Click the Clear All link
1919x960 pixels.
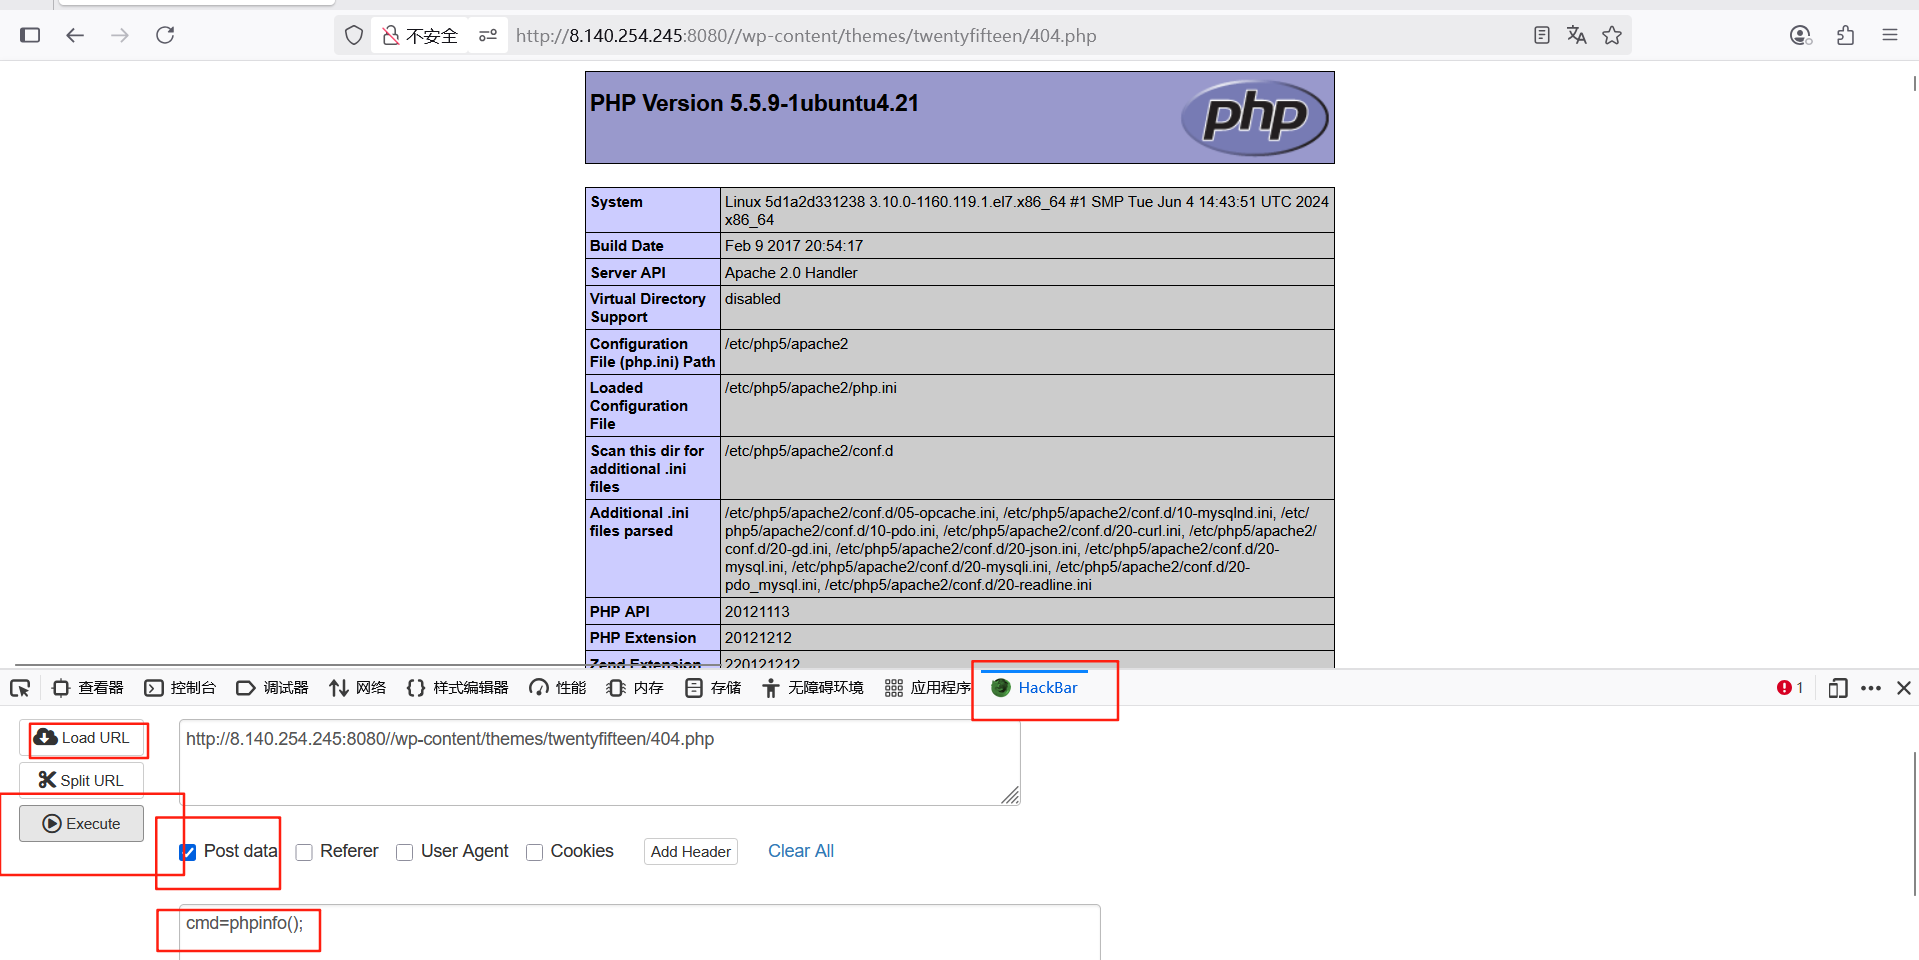[801, 851]
